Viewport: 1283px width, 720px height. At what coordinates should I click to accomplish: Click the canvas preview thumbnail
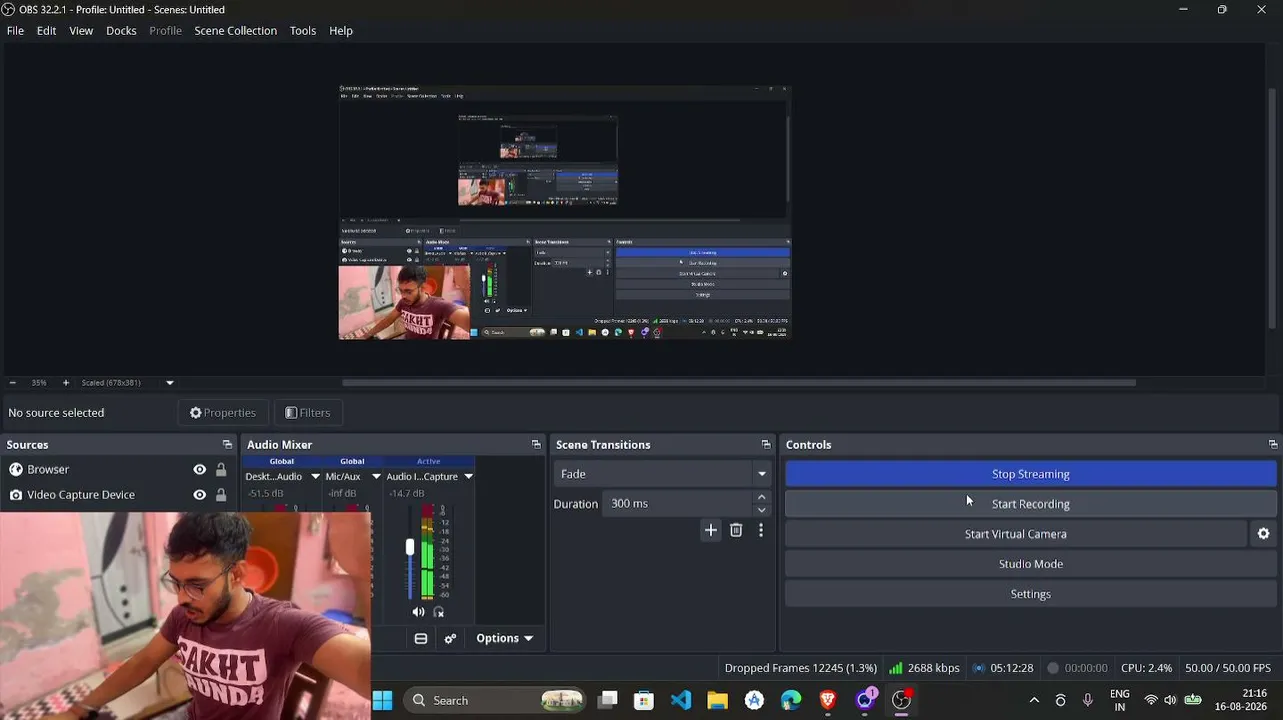(565, 213)
